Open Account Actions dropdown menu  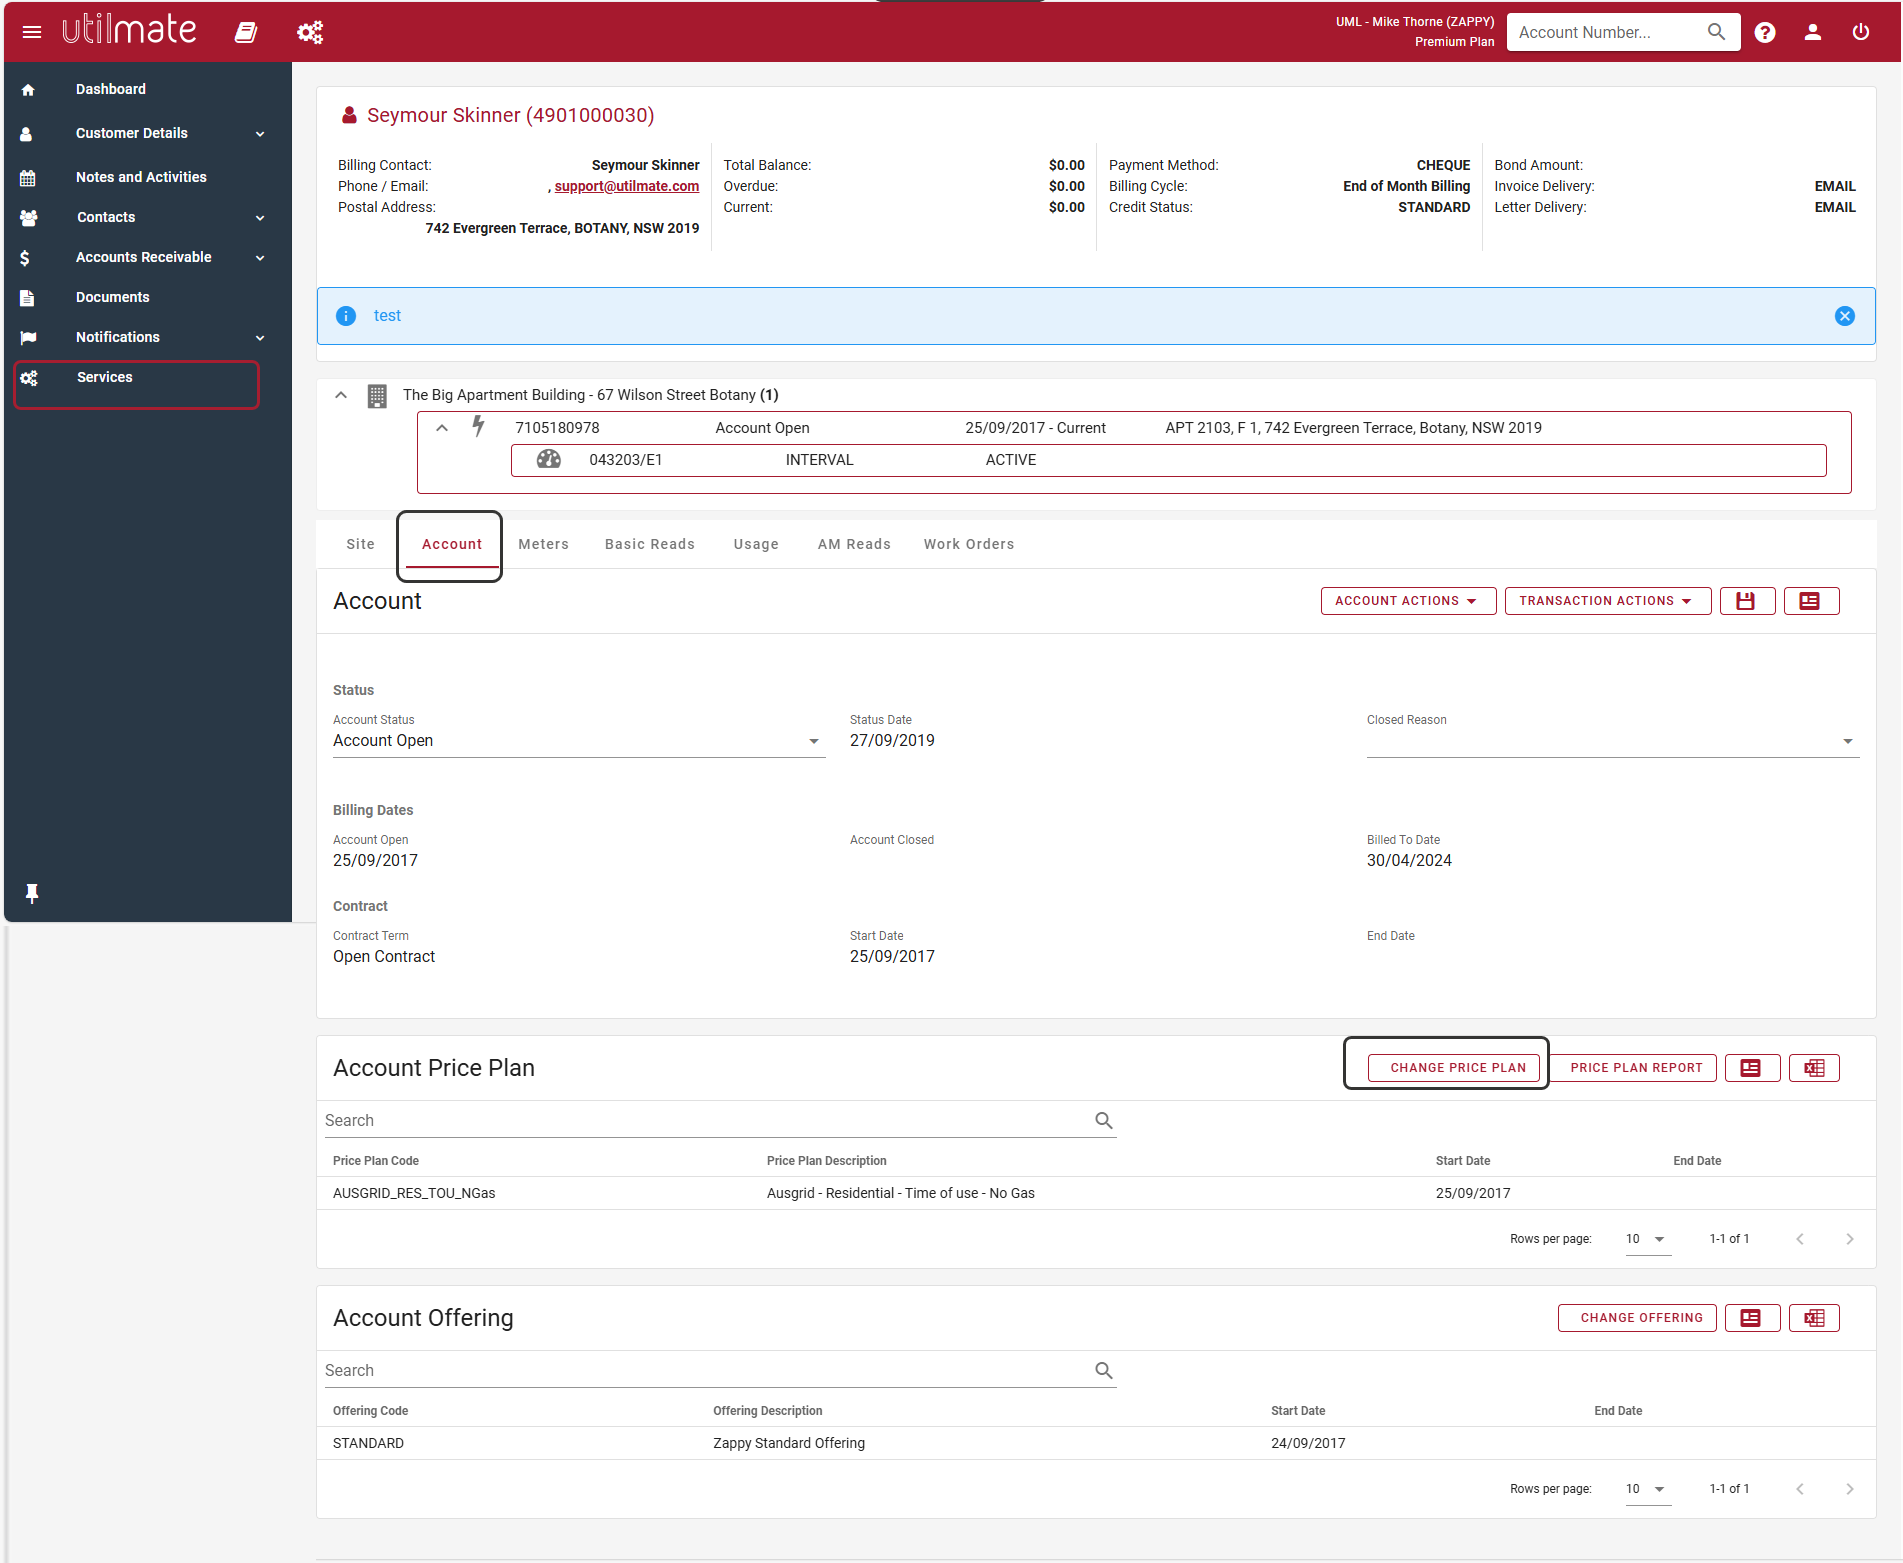click(1408, 601)
